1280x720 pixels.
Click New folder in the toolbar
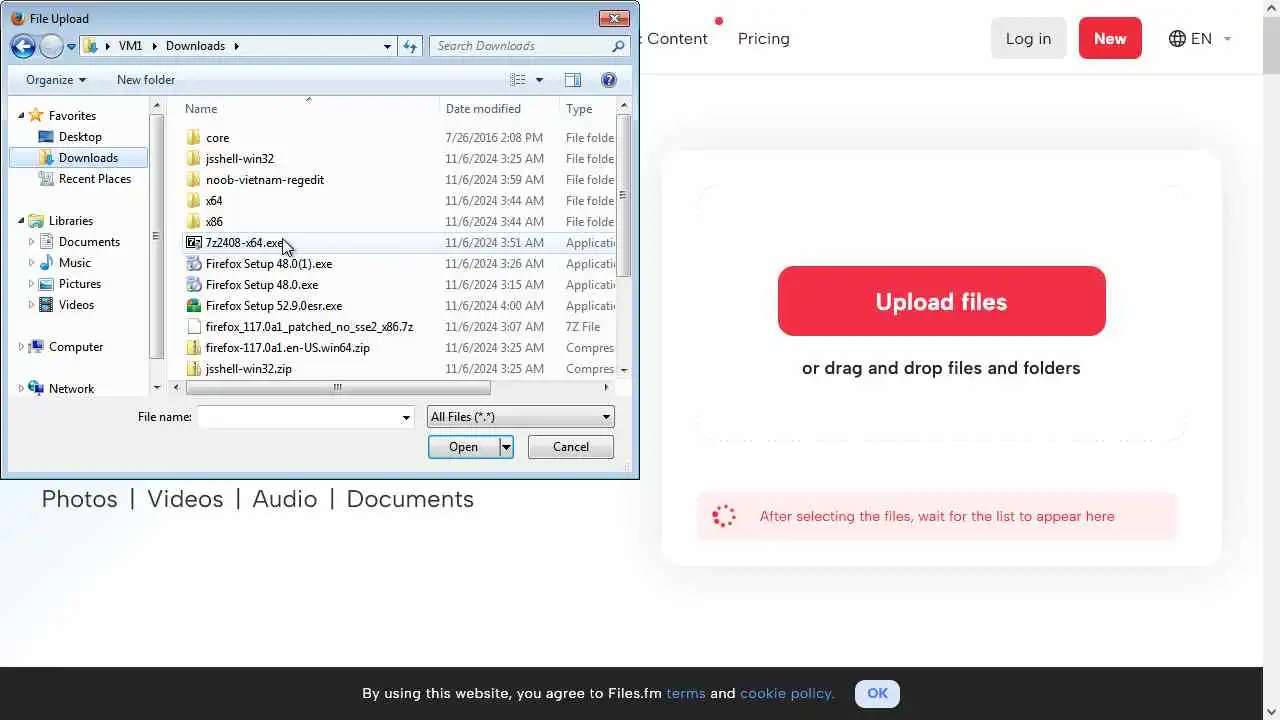(146, 80)
